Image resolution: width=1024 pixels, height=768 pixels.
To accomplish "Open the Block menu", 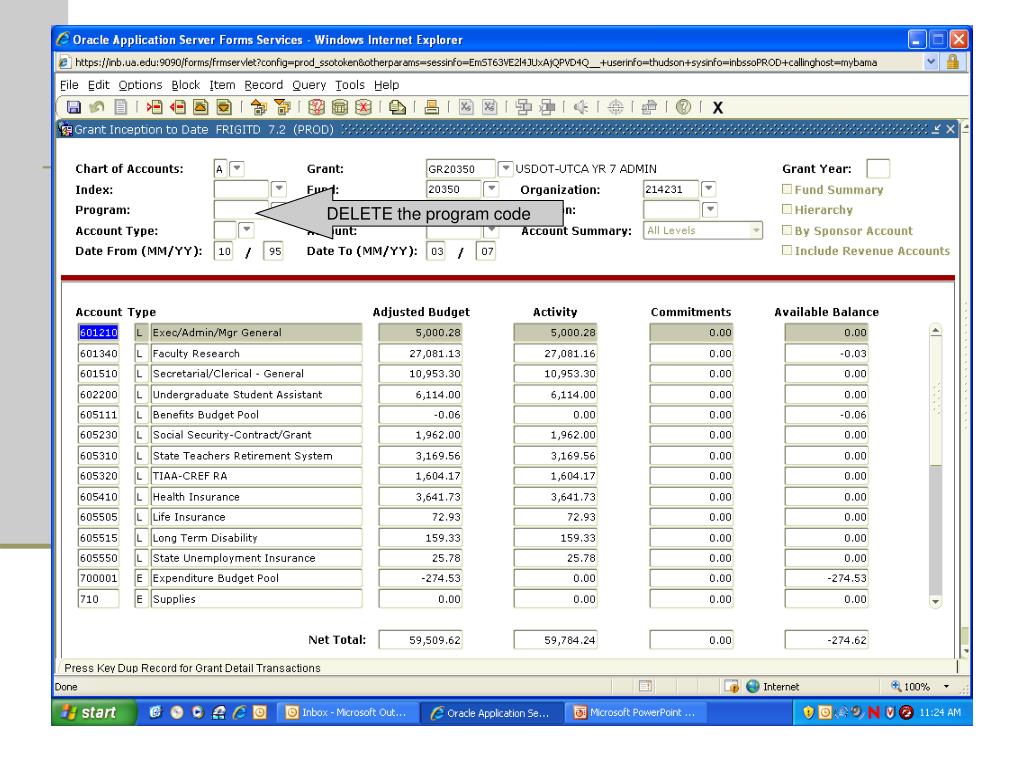I will point(185,85).
